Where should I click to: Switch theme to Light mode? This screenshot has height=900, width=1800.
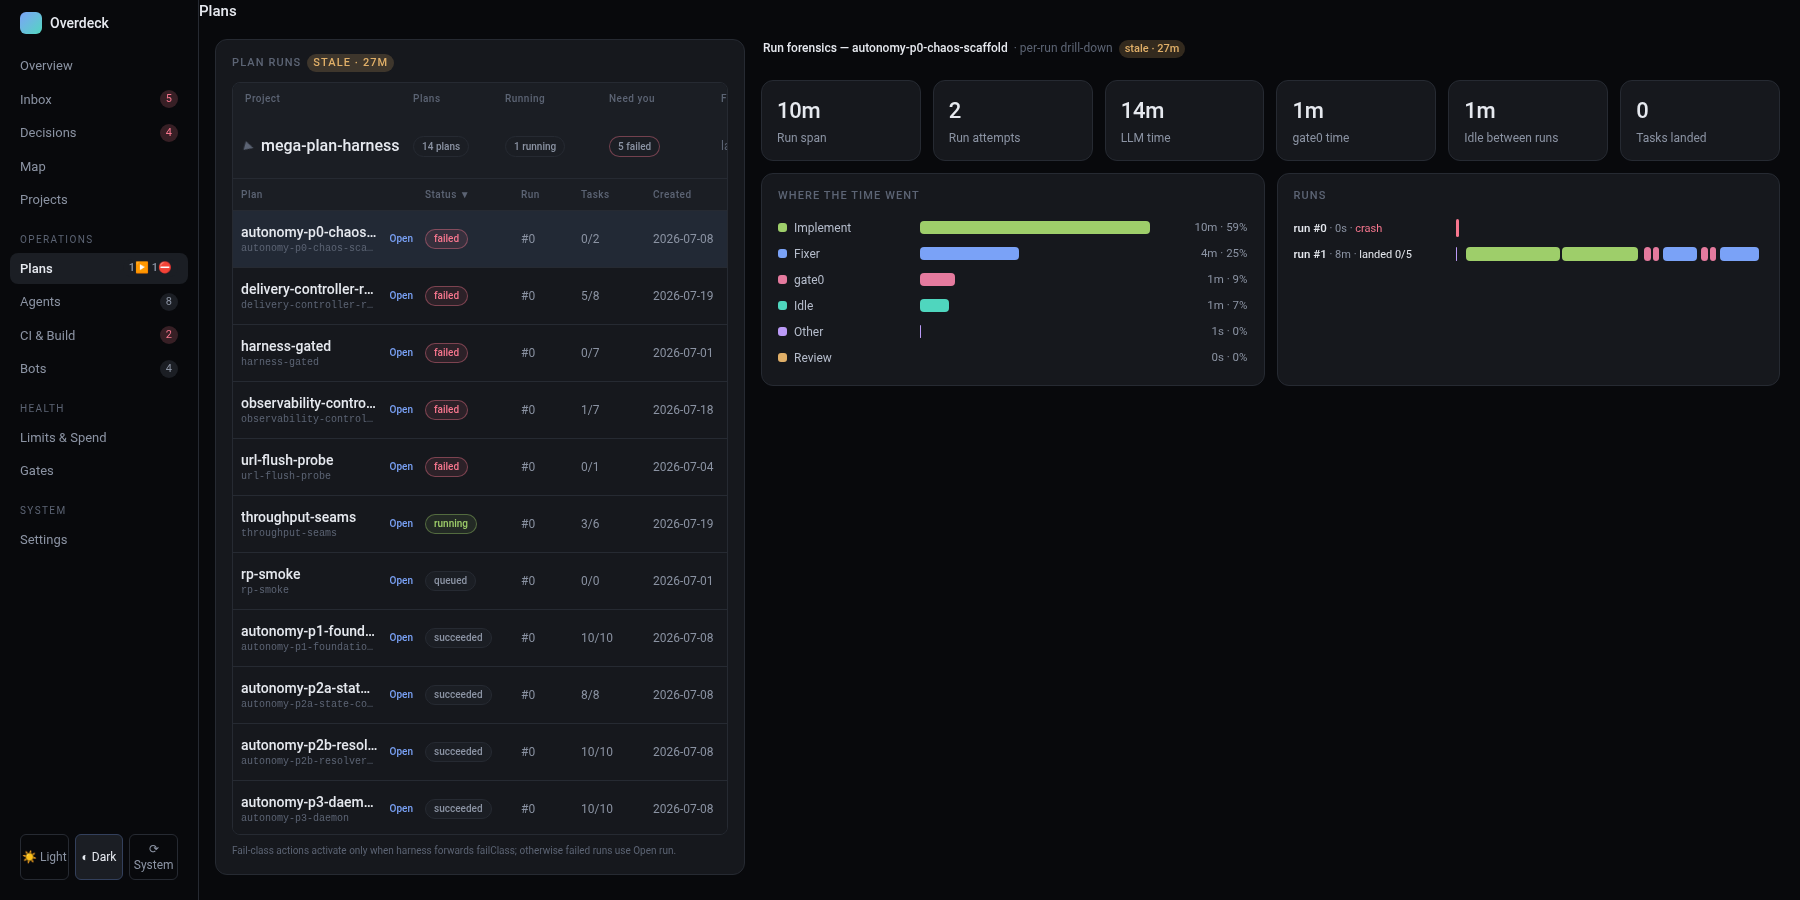click(x=45, y=857)
